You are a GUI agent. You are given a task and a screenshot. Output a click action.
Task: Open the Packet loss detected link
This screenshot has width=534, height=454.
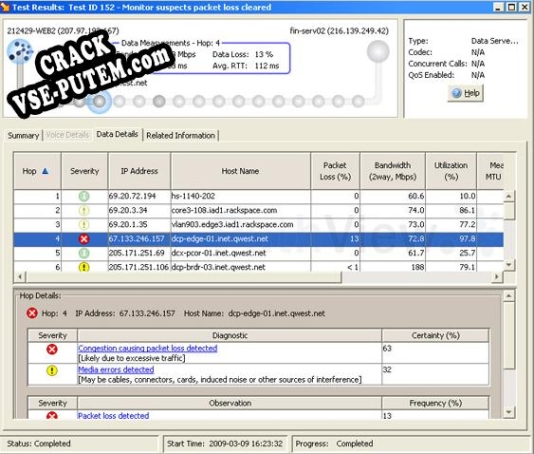click(x=113, y=416)
